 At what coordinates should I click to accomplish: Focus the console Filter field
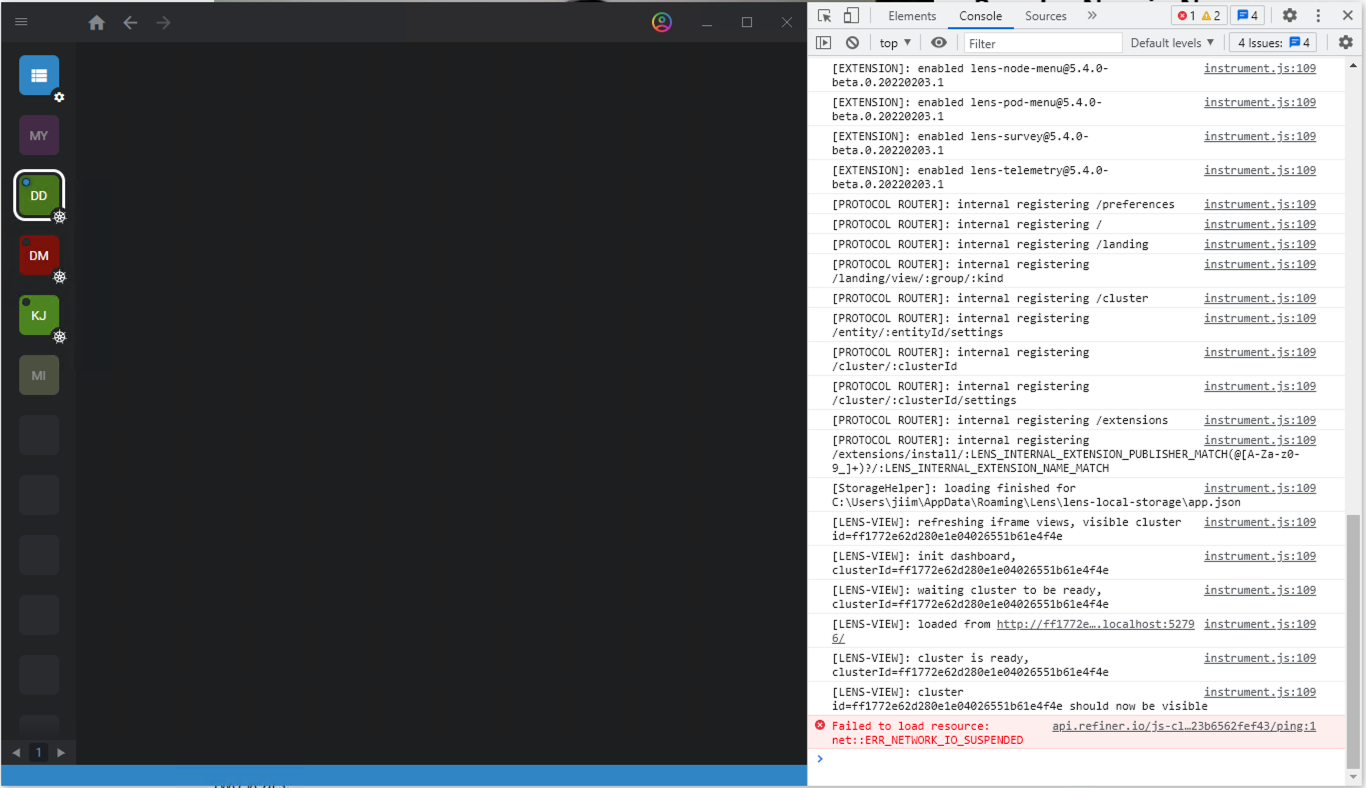[1043, 43]
